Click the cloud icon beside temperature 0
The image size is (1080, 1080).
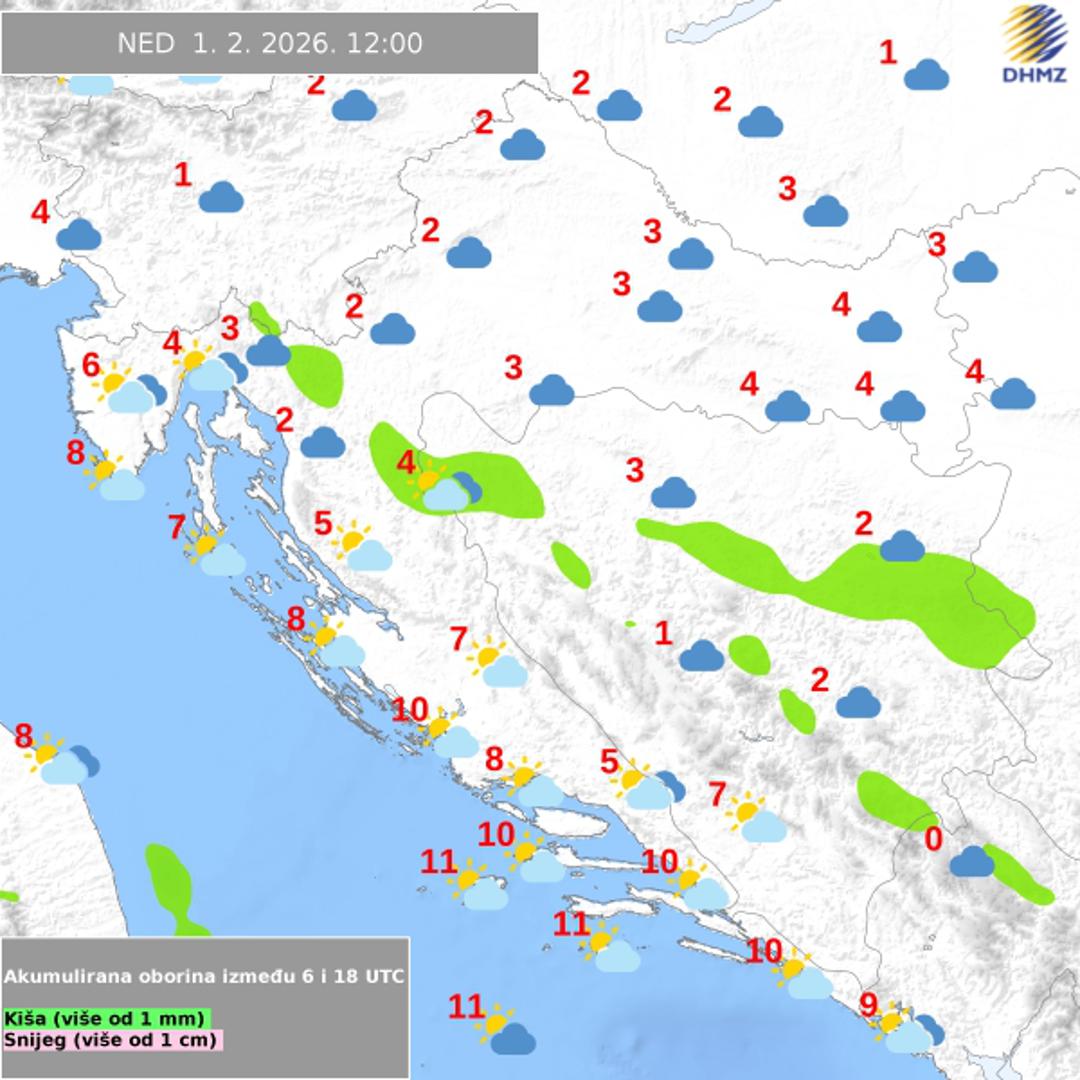pos(971,861)
